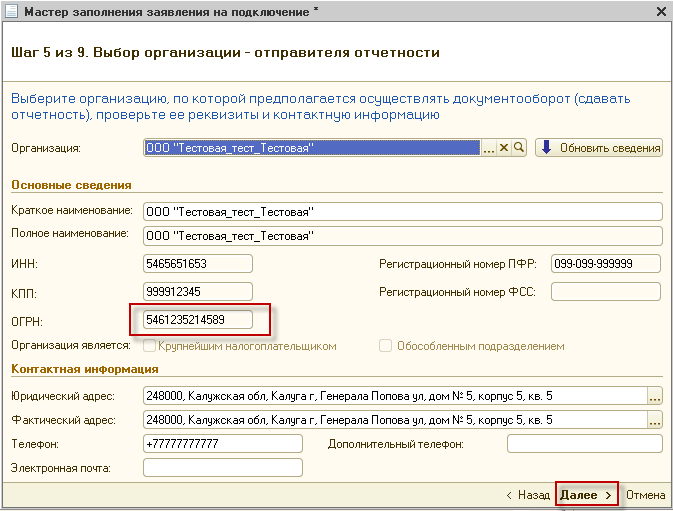Click wizard icon in the title bar

pos(11,12)
